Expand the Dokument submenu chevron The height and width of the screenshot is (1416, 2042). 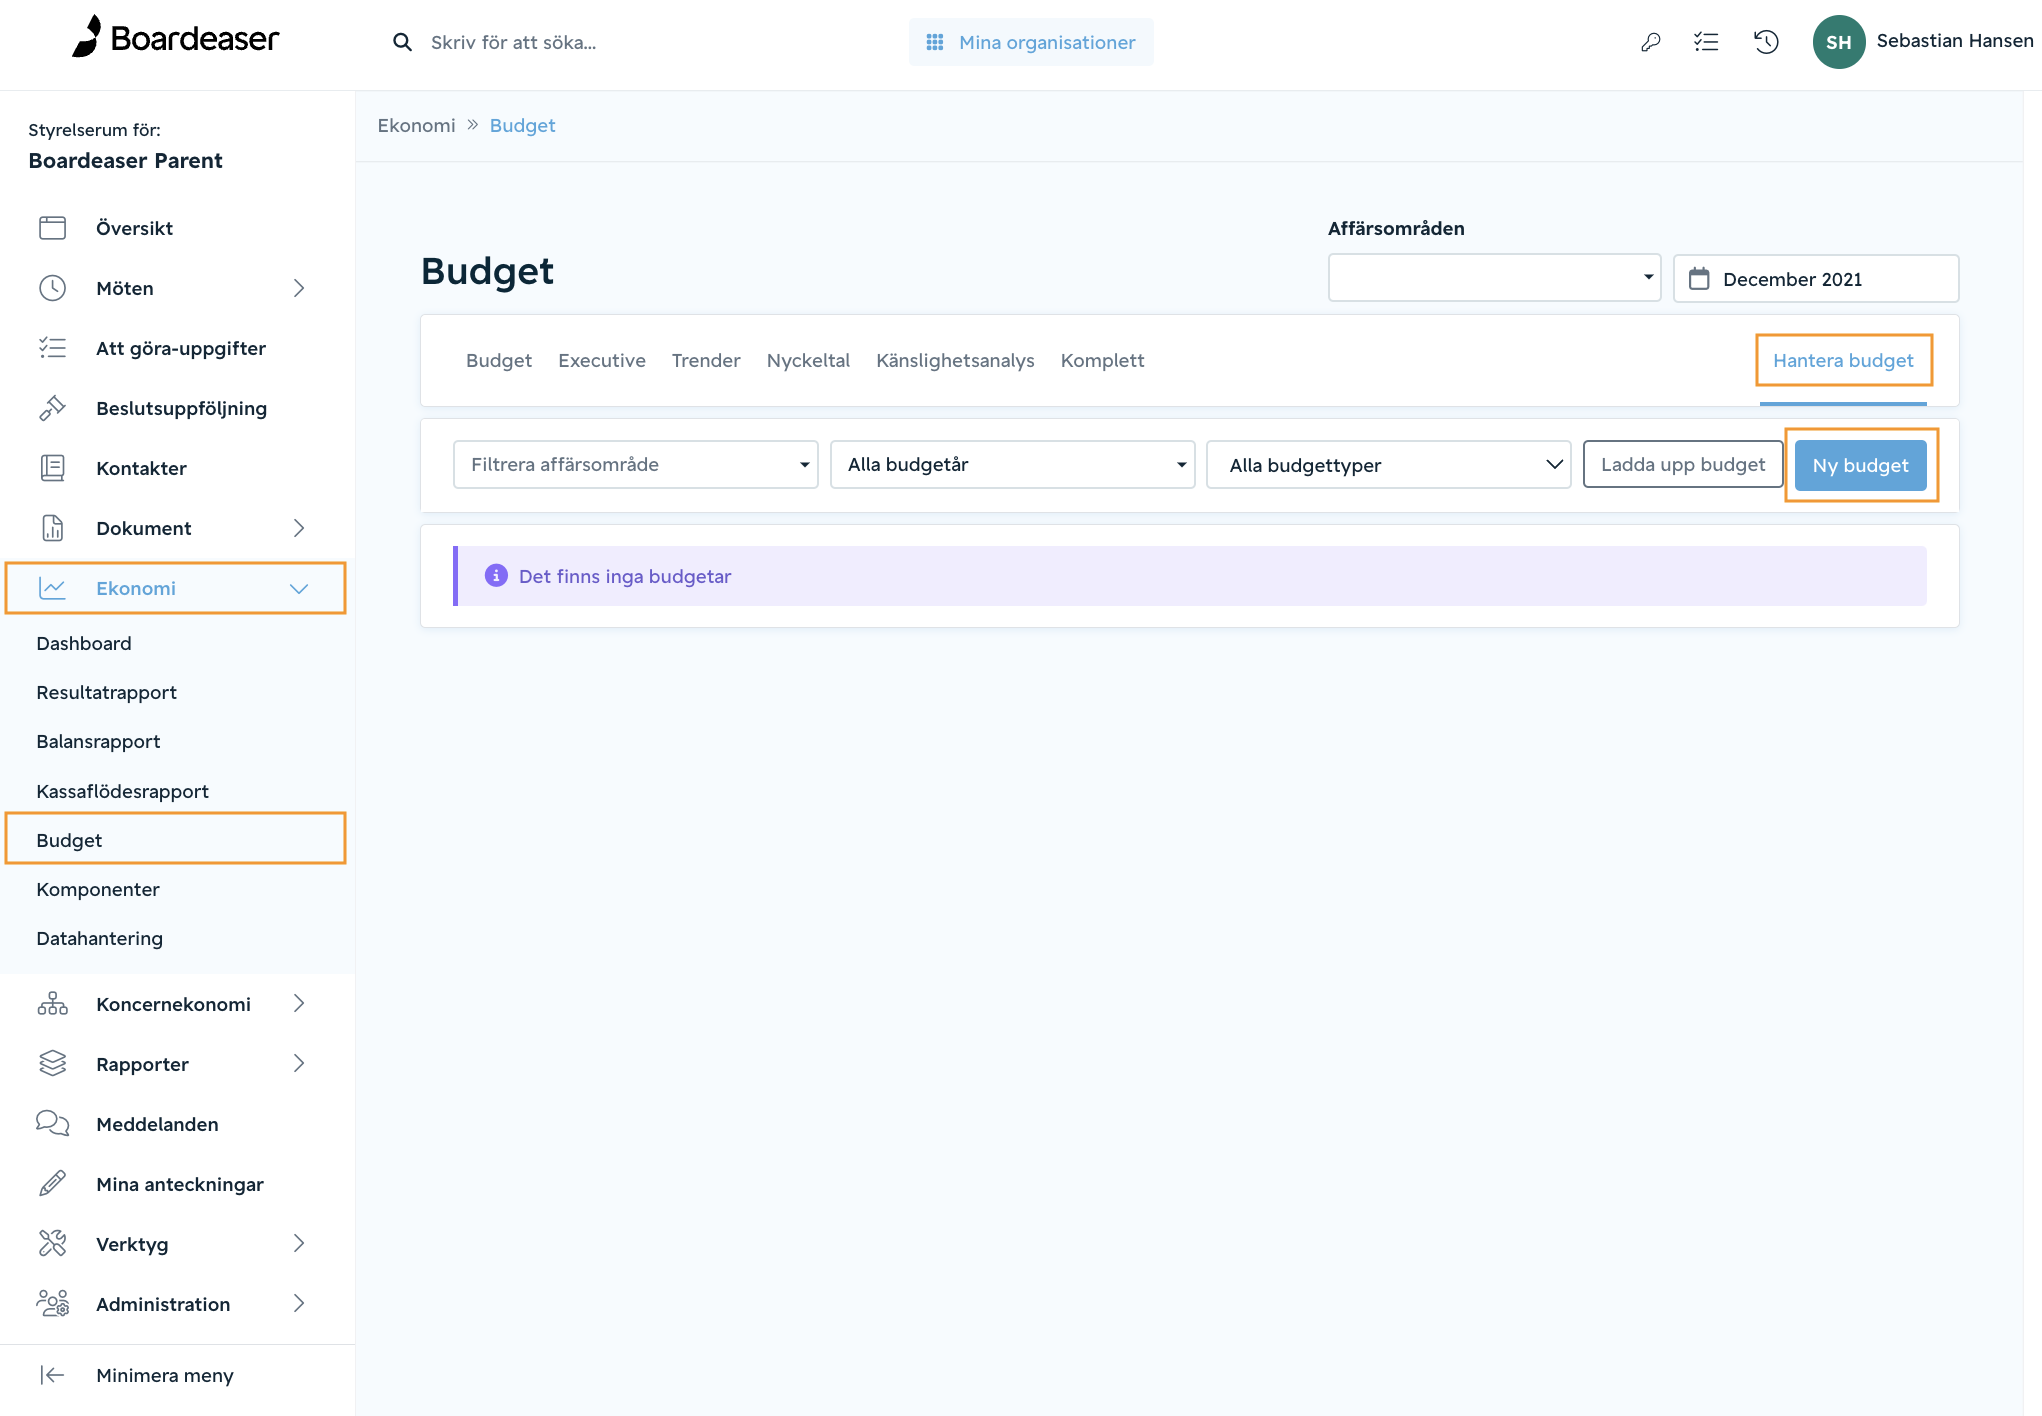coord(298,528)
